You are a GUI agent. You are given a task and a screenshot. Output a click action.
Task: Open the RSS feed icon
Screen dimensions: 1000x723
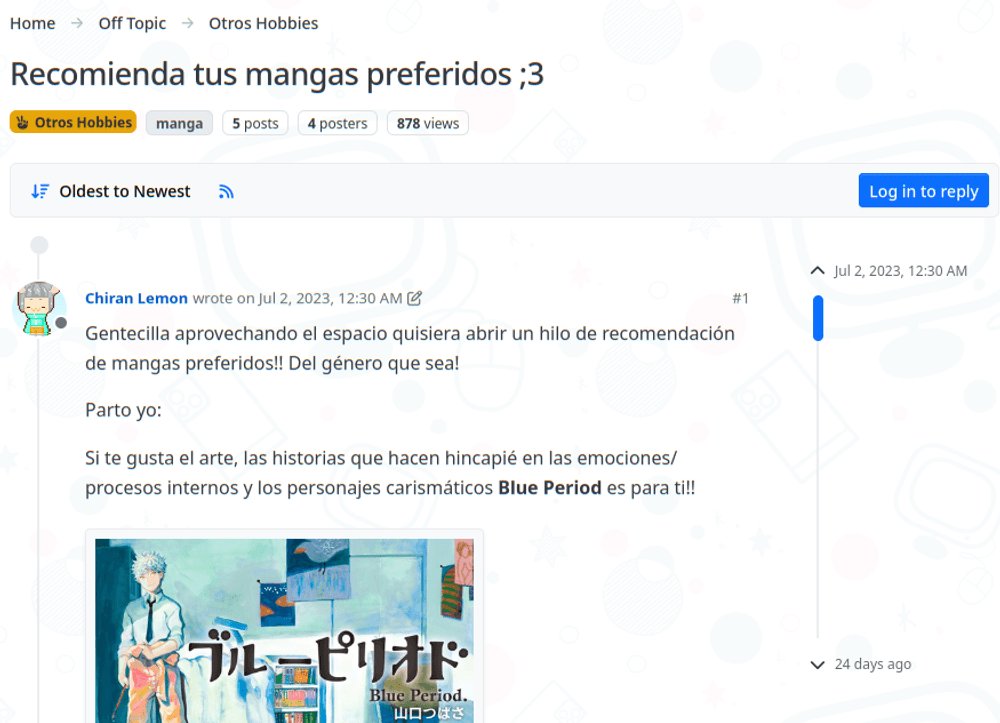(226, 192)
